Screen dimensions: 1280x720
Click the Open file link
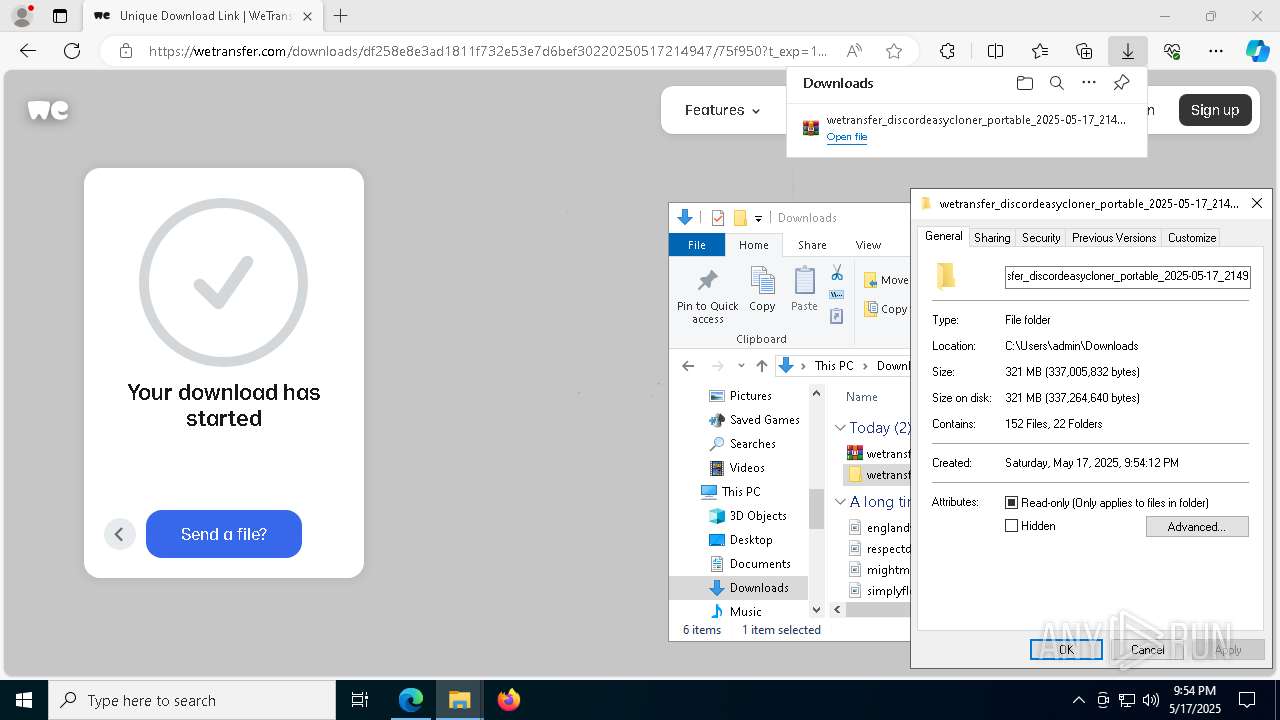click(x=847, y=137)
